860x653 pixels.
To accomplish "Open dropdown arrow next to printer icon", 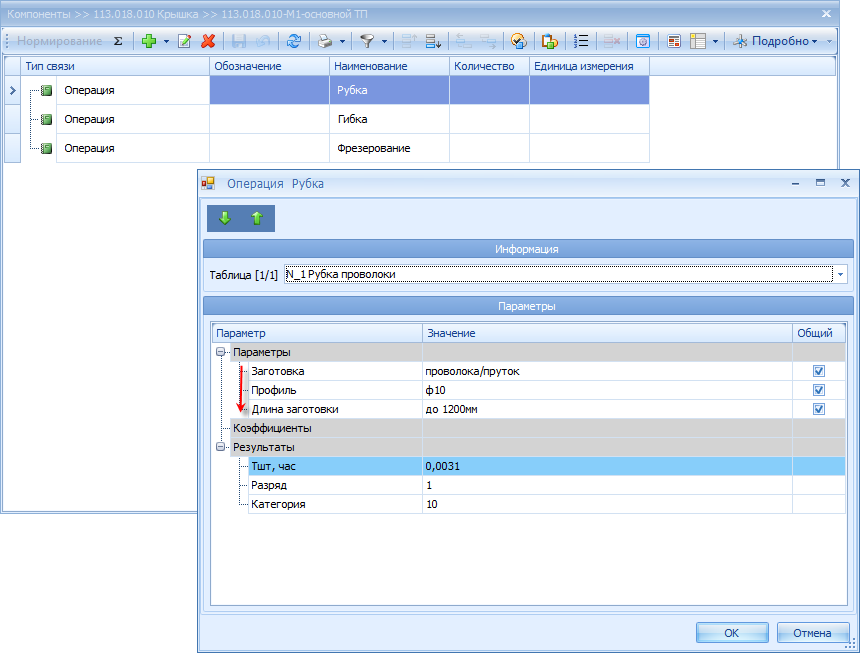I will 342,41.
